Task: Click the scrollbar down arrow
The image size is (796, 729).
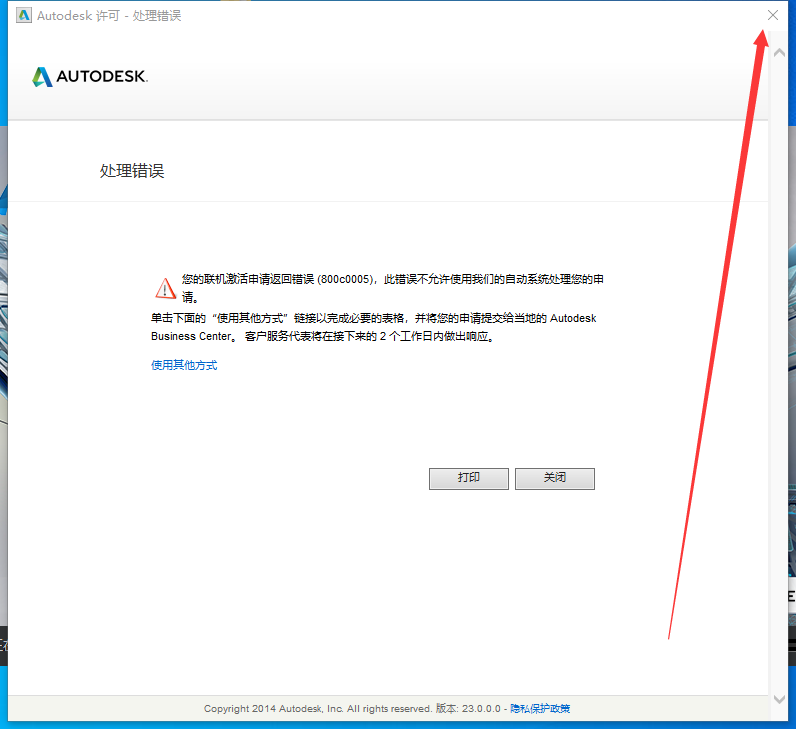Action: (x=779, y=700)
